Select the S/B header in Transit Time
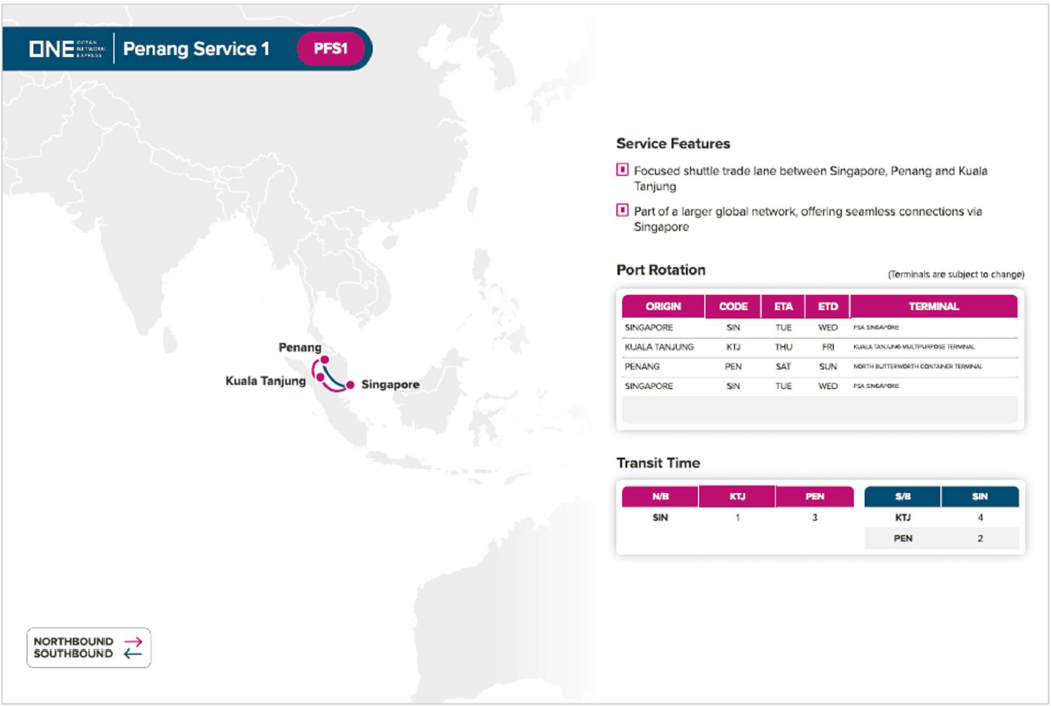1051x706 pixels. [902, 497]
